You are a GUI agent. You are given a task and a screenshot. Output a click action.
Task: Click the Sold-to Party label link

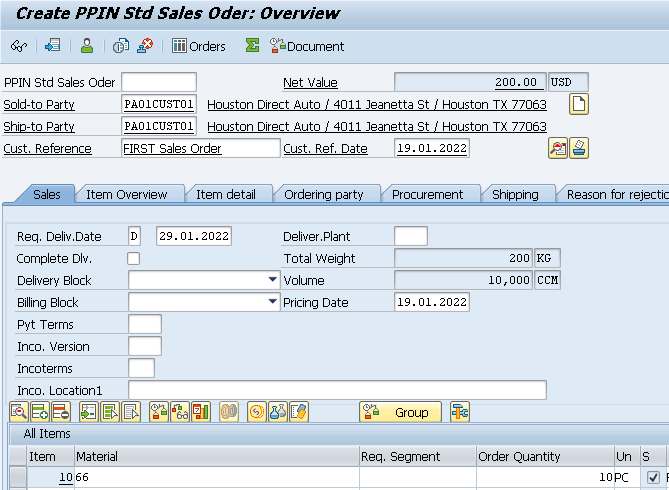click(39, 105)
